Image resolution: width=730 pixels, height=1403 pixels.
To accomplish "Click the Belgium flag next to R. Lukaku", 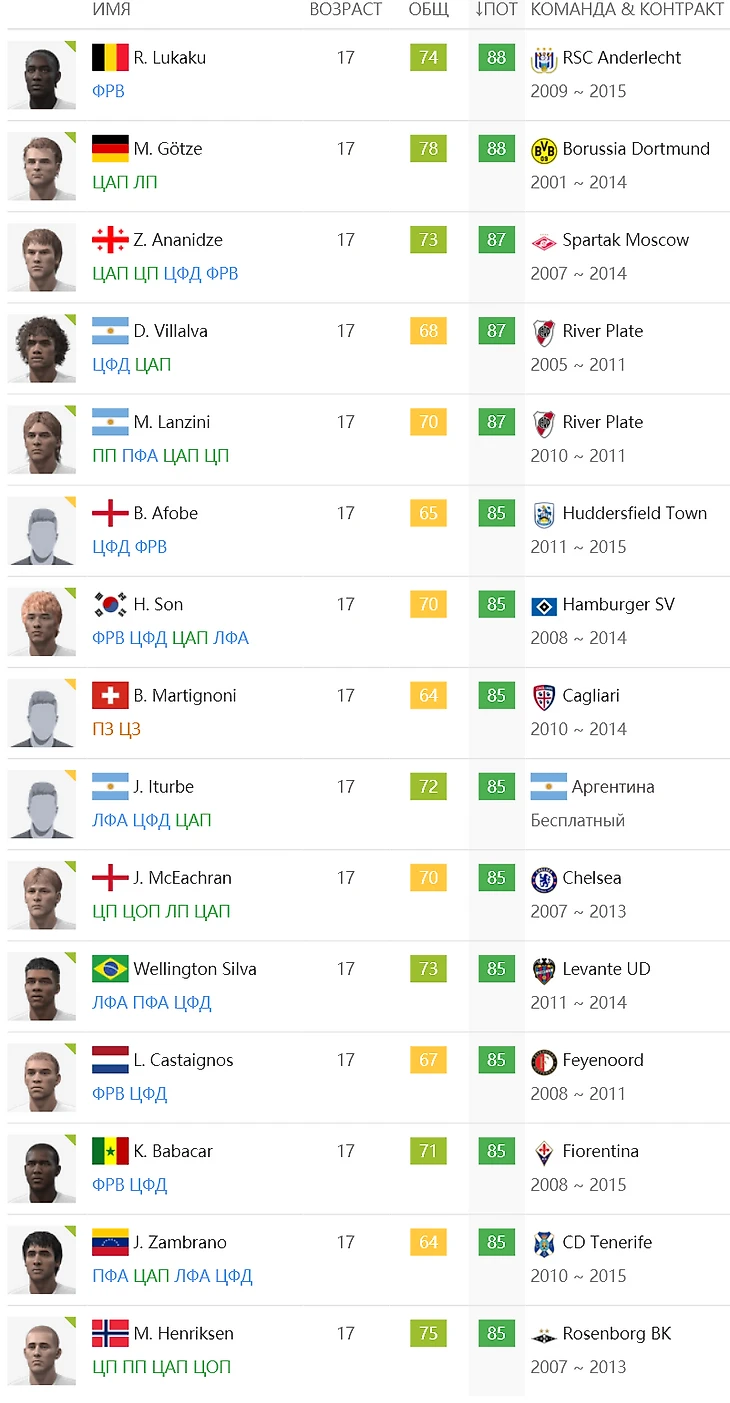I will tap(110, 58).
